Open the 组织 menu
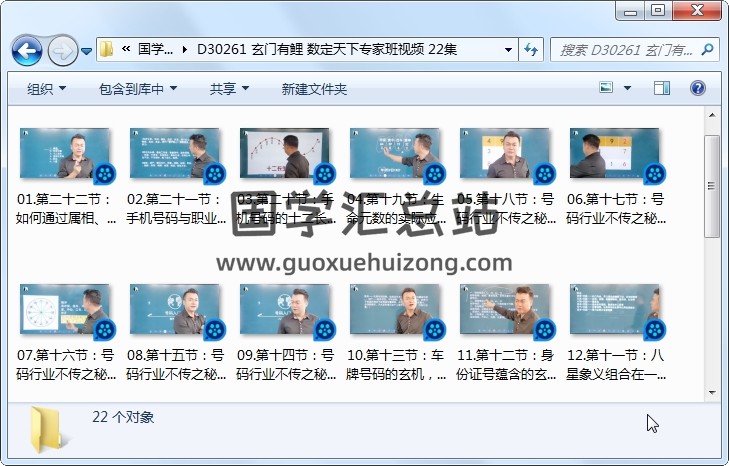The height and width of the screenshot is (466, 729). [x=46, y=89]
